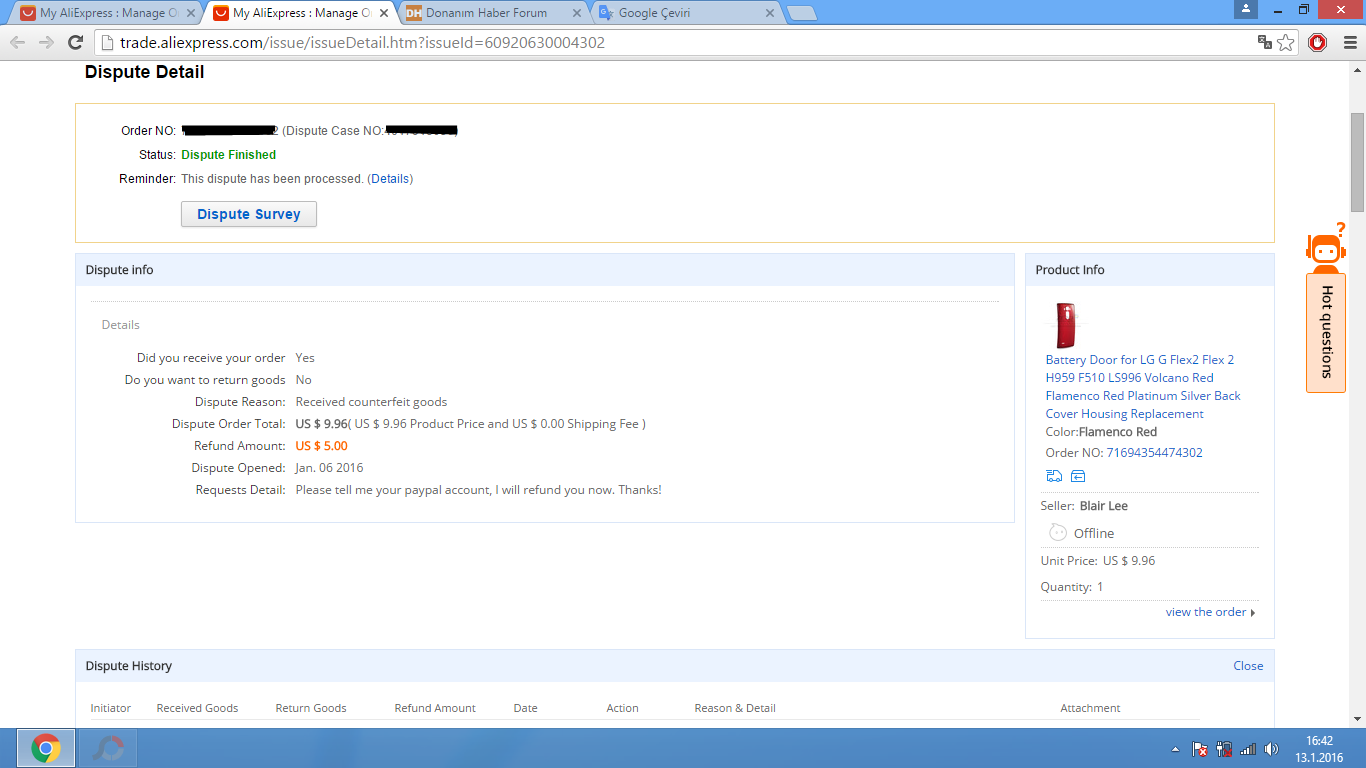Click the Refund Amount column header
Image resolution: width=1366 pixels, height=768 pixels.
[x=435, y=708]
